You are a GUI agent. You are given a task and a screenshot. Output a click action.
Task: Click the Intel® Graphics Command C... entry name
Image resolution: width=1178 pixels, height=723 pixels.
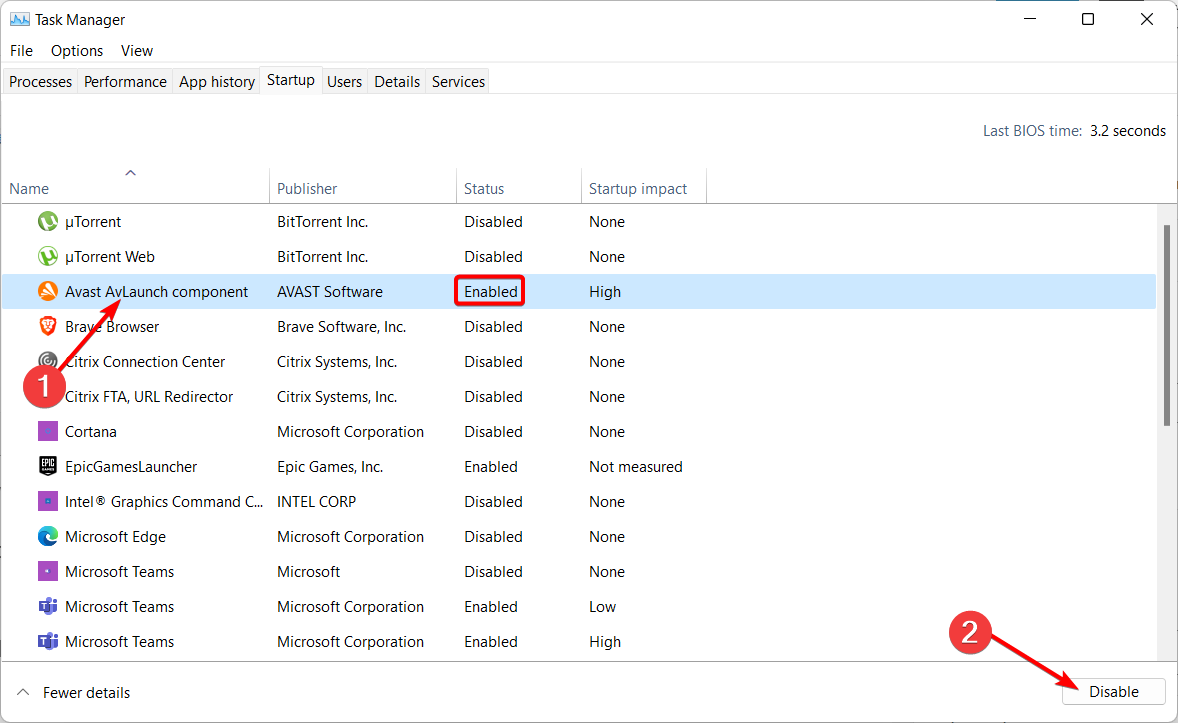(164, 501)
